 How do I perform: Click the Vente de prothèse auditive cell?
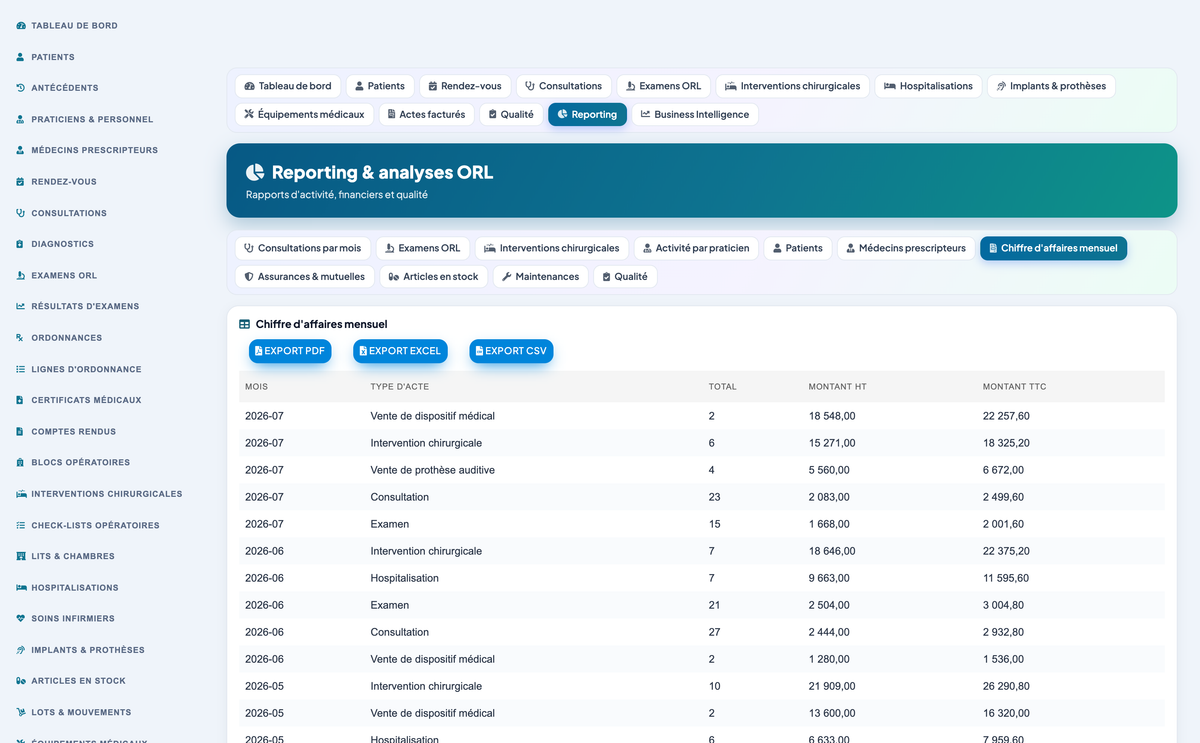432,470
